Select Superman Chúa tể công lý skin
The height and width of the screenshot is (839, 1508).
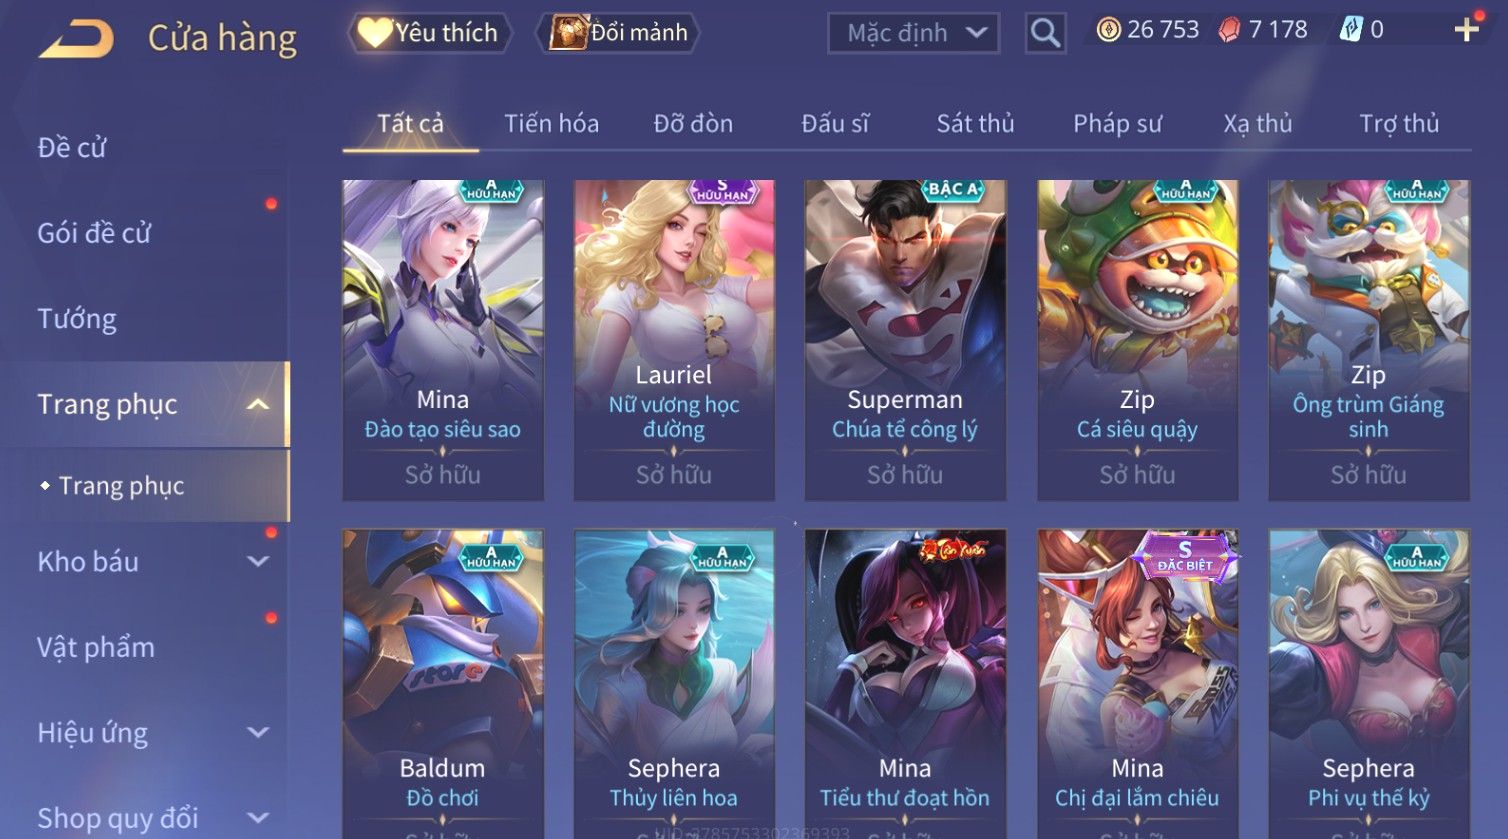(x=905, y=340)
